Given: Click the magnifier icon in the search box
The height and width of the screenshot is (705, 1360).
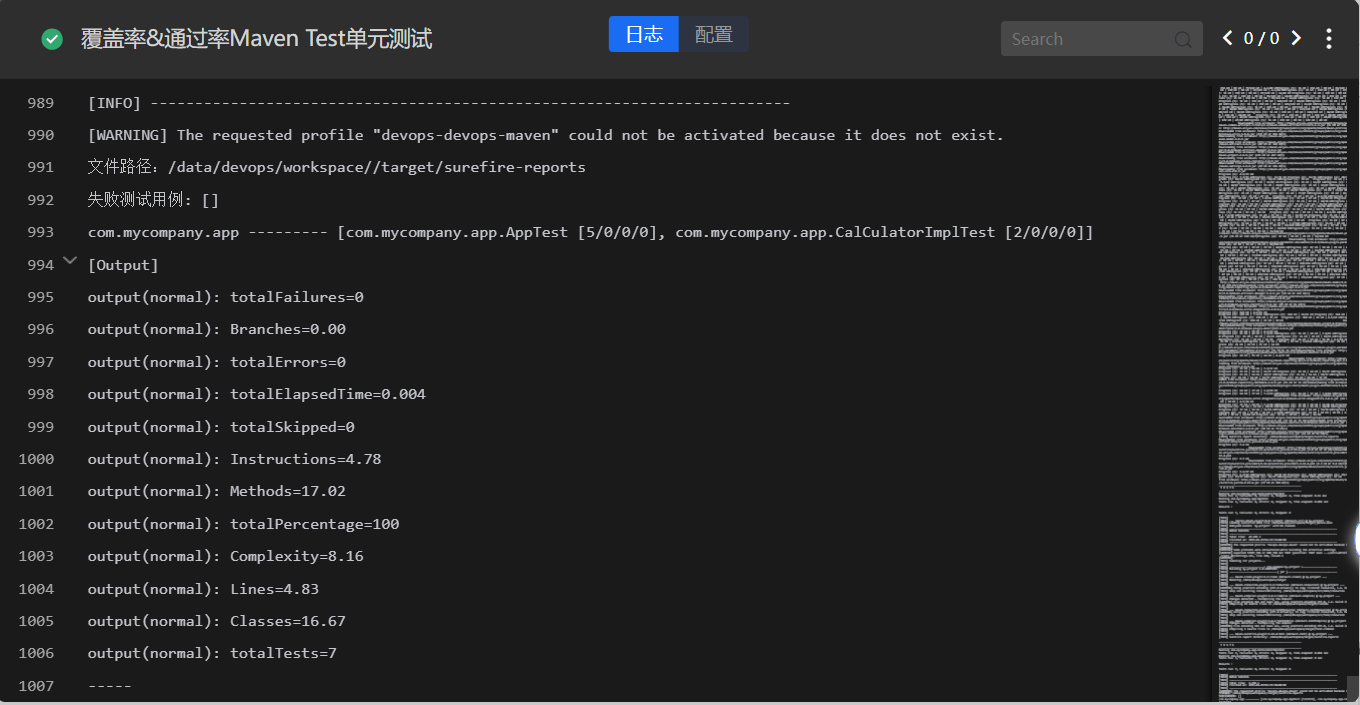Looking at the screenshot, I should point(1183,40).
